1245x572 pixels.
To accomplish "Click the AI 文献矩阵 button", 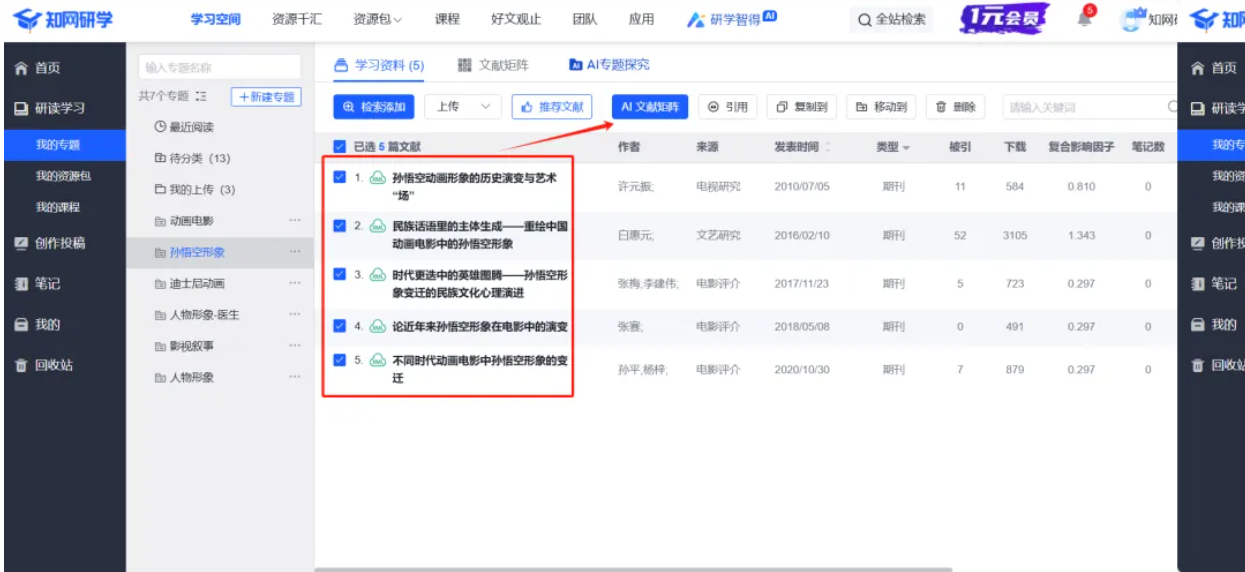I will click(650, 107).
